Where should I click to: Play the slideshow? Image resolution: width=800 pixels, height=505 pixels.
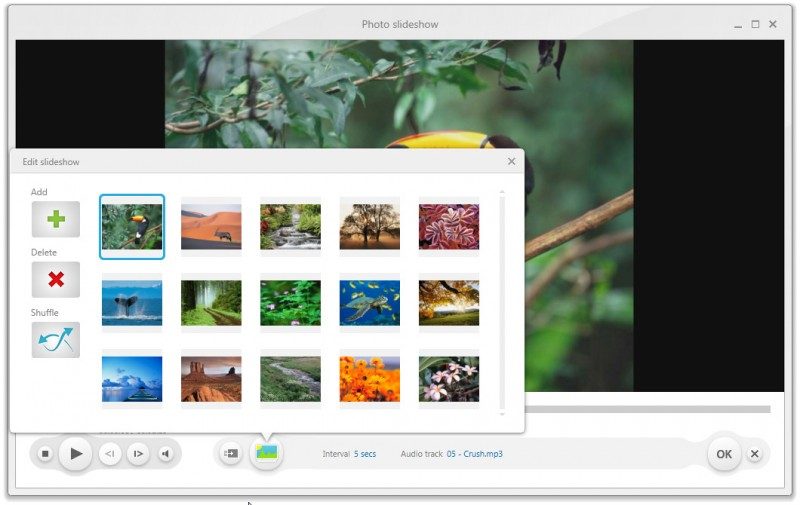(76, 453)
